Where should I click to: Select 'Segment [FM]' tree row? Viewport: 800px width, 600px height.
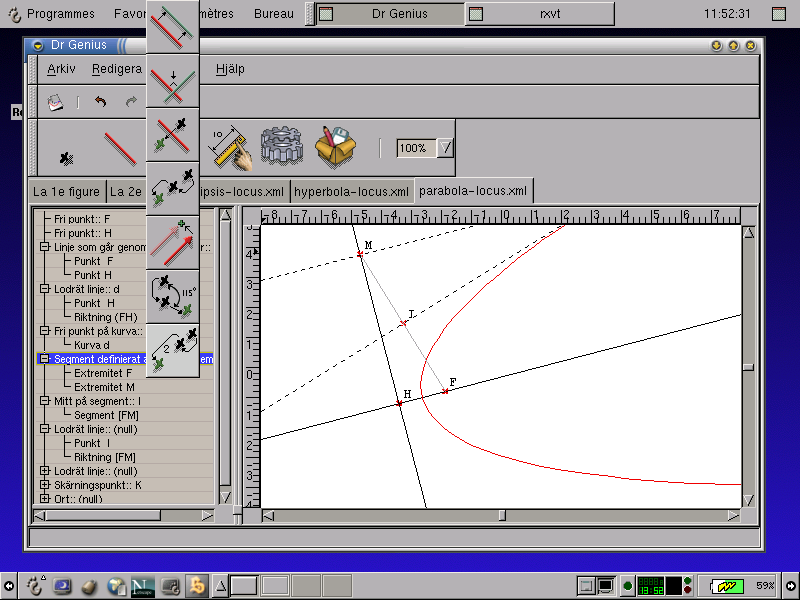pos(124,415)
